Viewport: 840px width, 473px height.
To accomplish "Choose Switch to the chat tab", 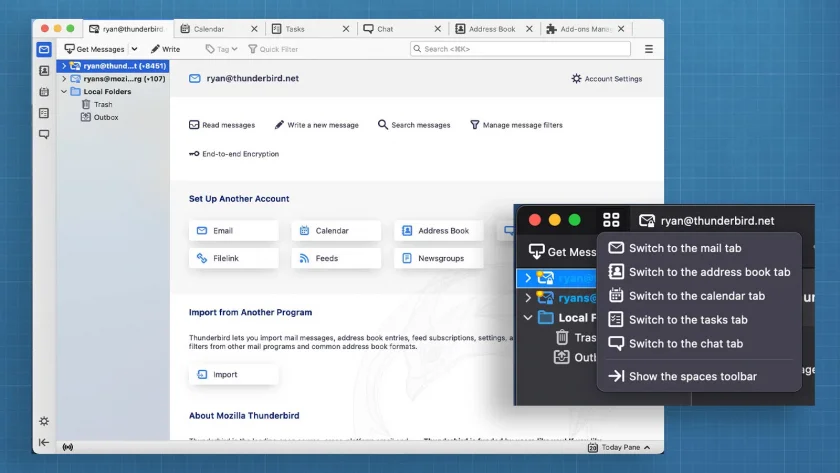I will 699,343.
